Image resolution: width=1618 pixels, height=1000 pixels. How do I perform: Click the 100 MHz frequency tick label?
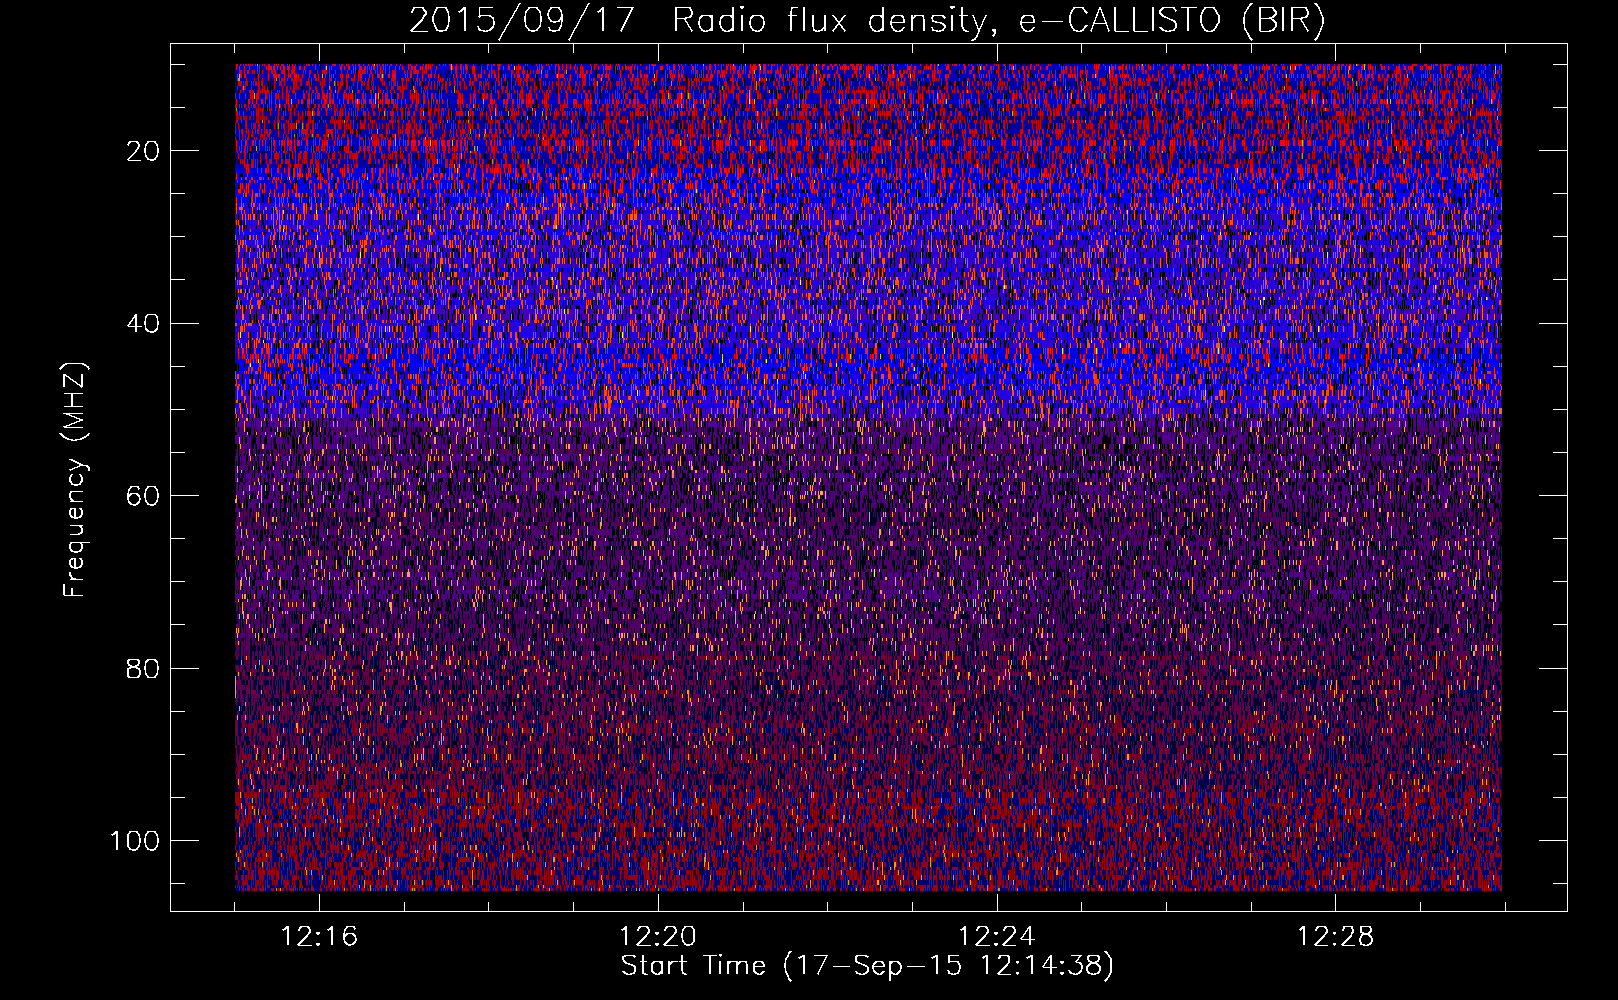pyautogui.click(x=136, y=841)
